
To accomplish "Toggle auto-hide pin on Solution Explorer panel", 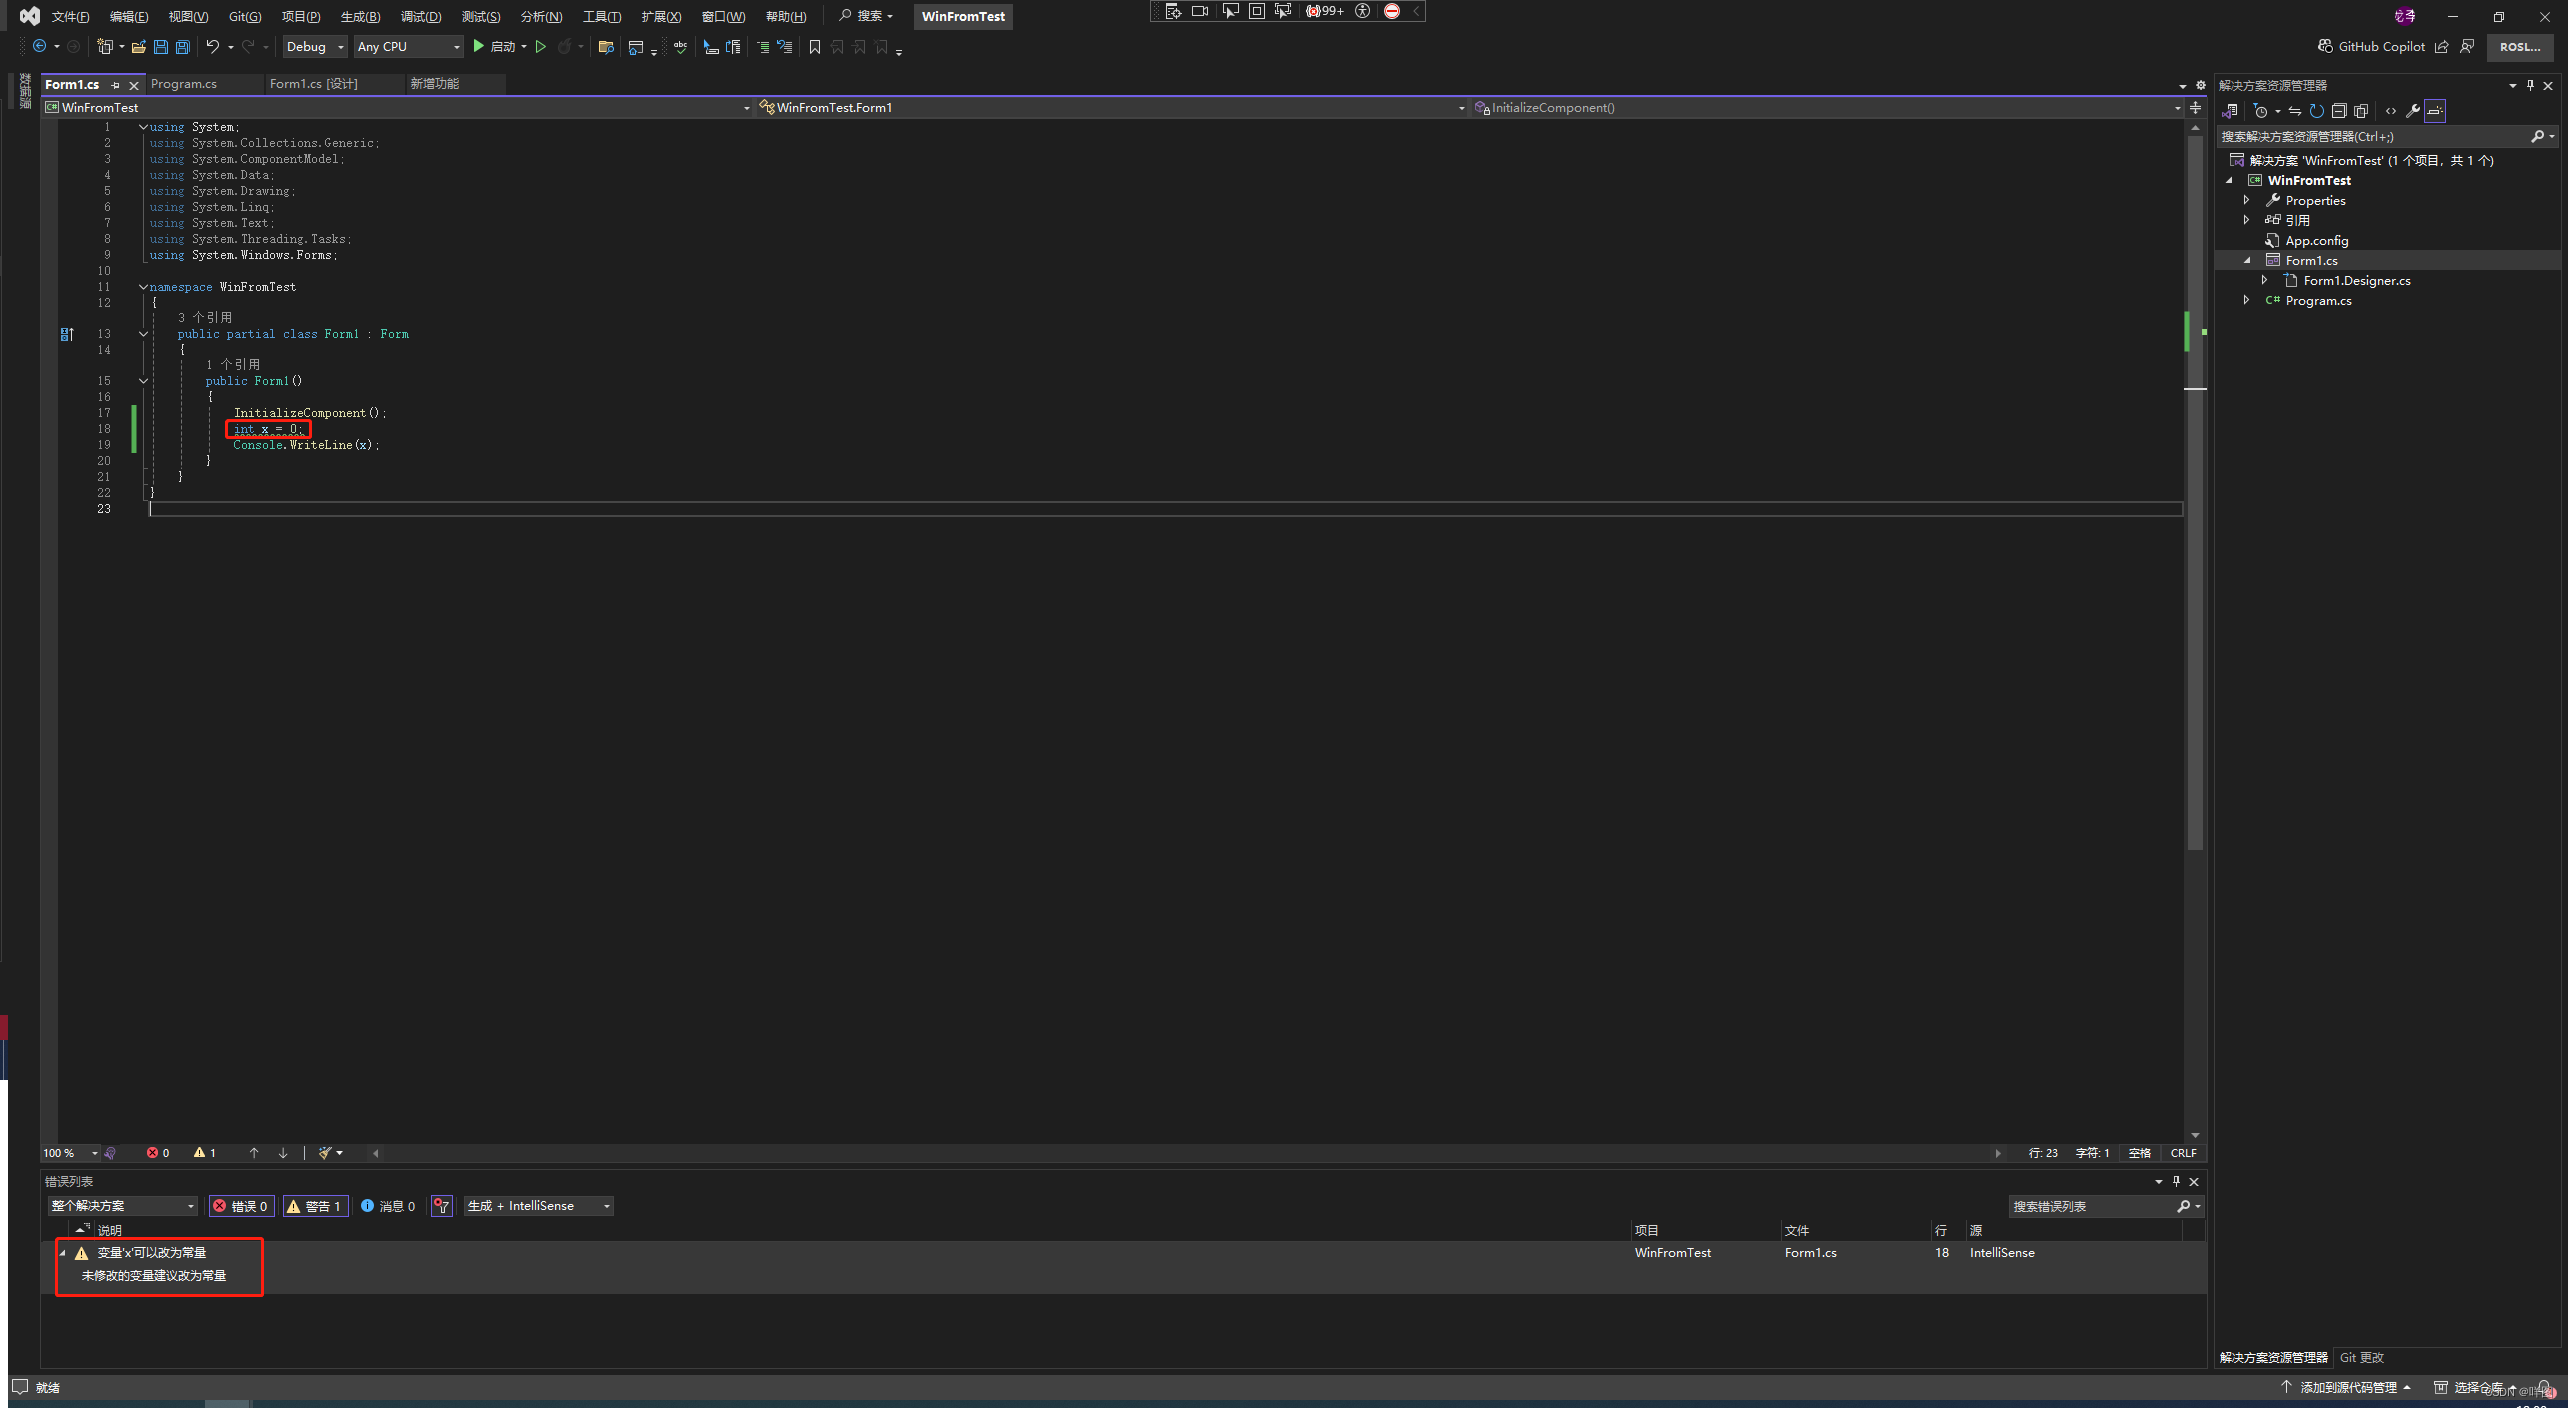I will point(2531,85).
